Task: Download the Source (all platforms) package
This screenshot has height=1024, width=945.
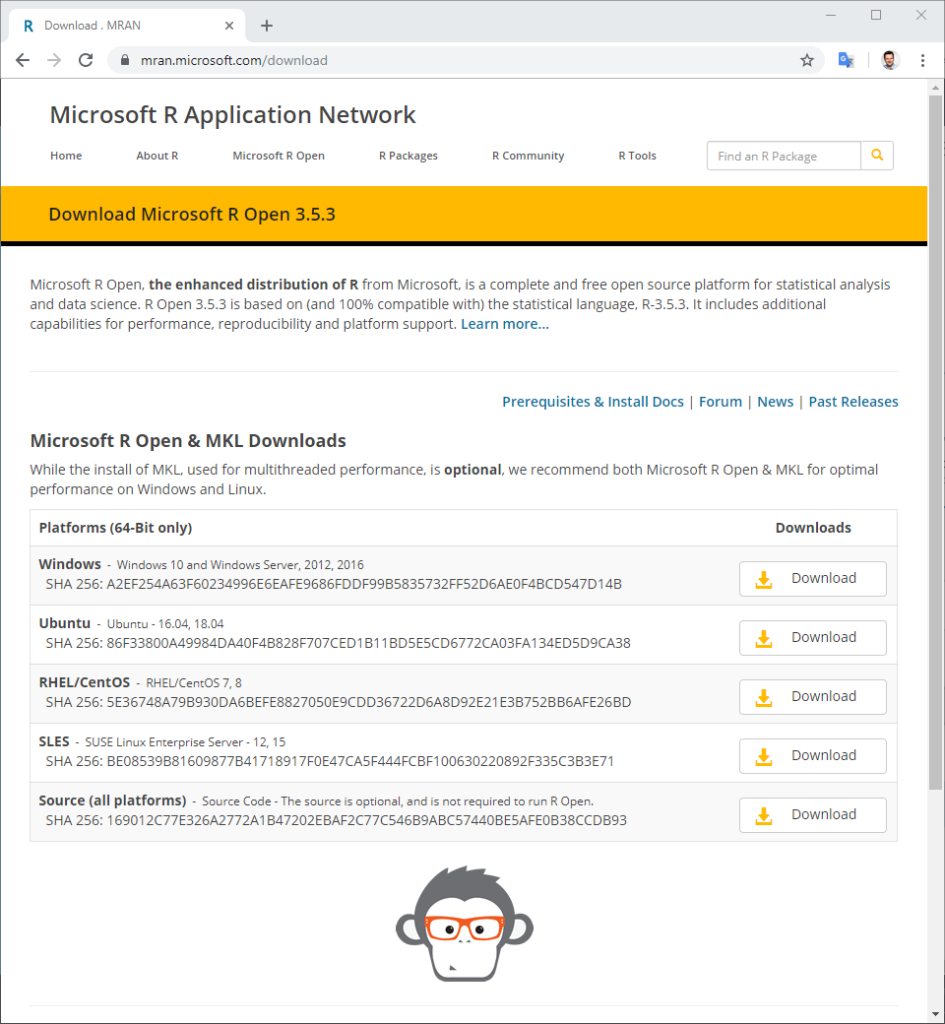Action: [x=812, y=815]
